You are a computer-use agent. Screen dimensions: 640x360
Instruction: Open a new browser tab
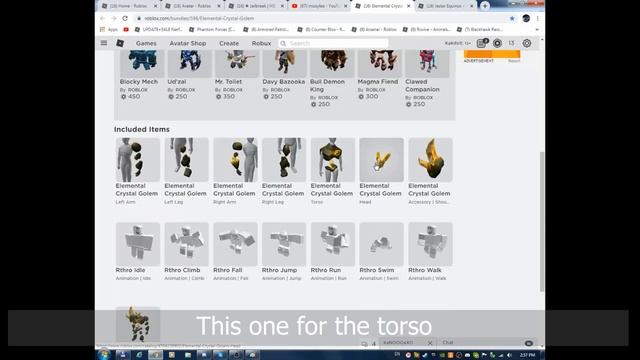[x=485, y=6]
